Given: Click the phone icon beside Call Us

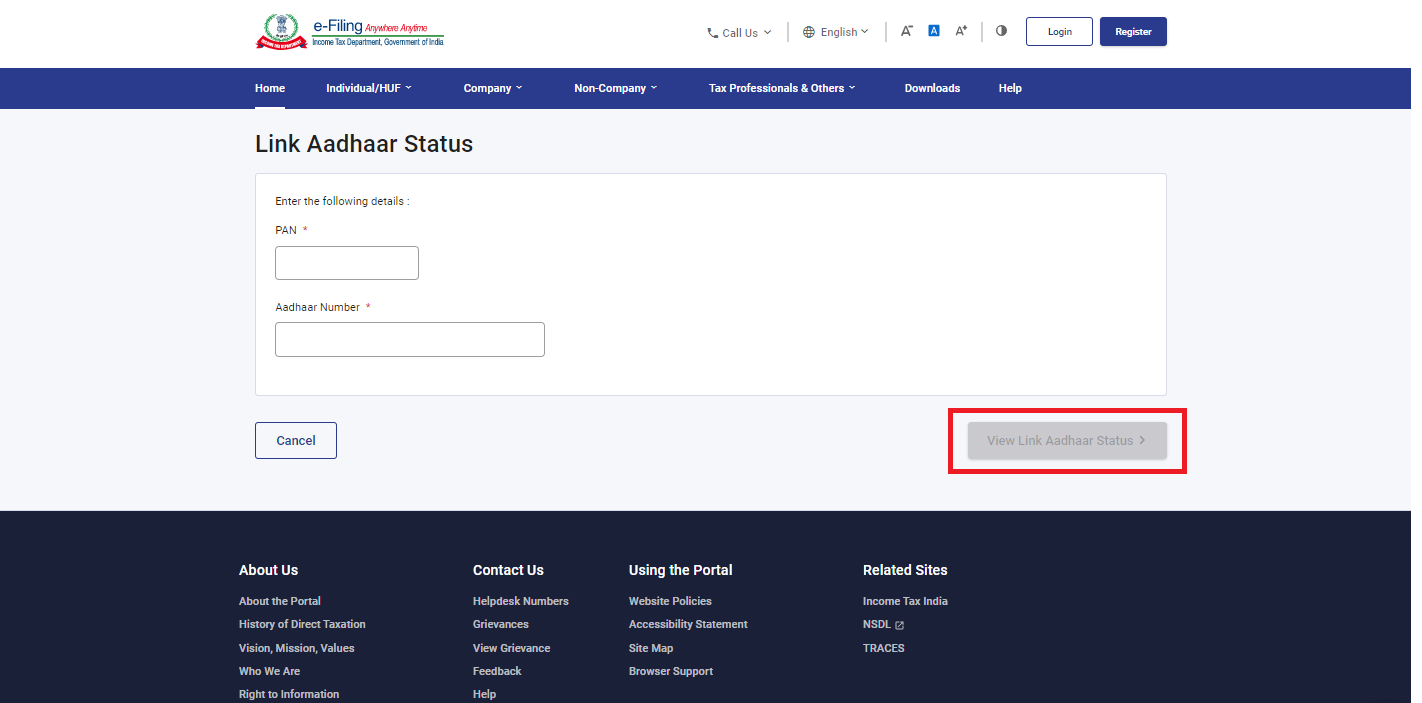Looking at the screenshot, I should (x=712, y=33).
